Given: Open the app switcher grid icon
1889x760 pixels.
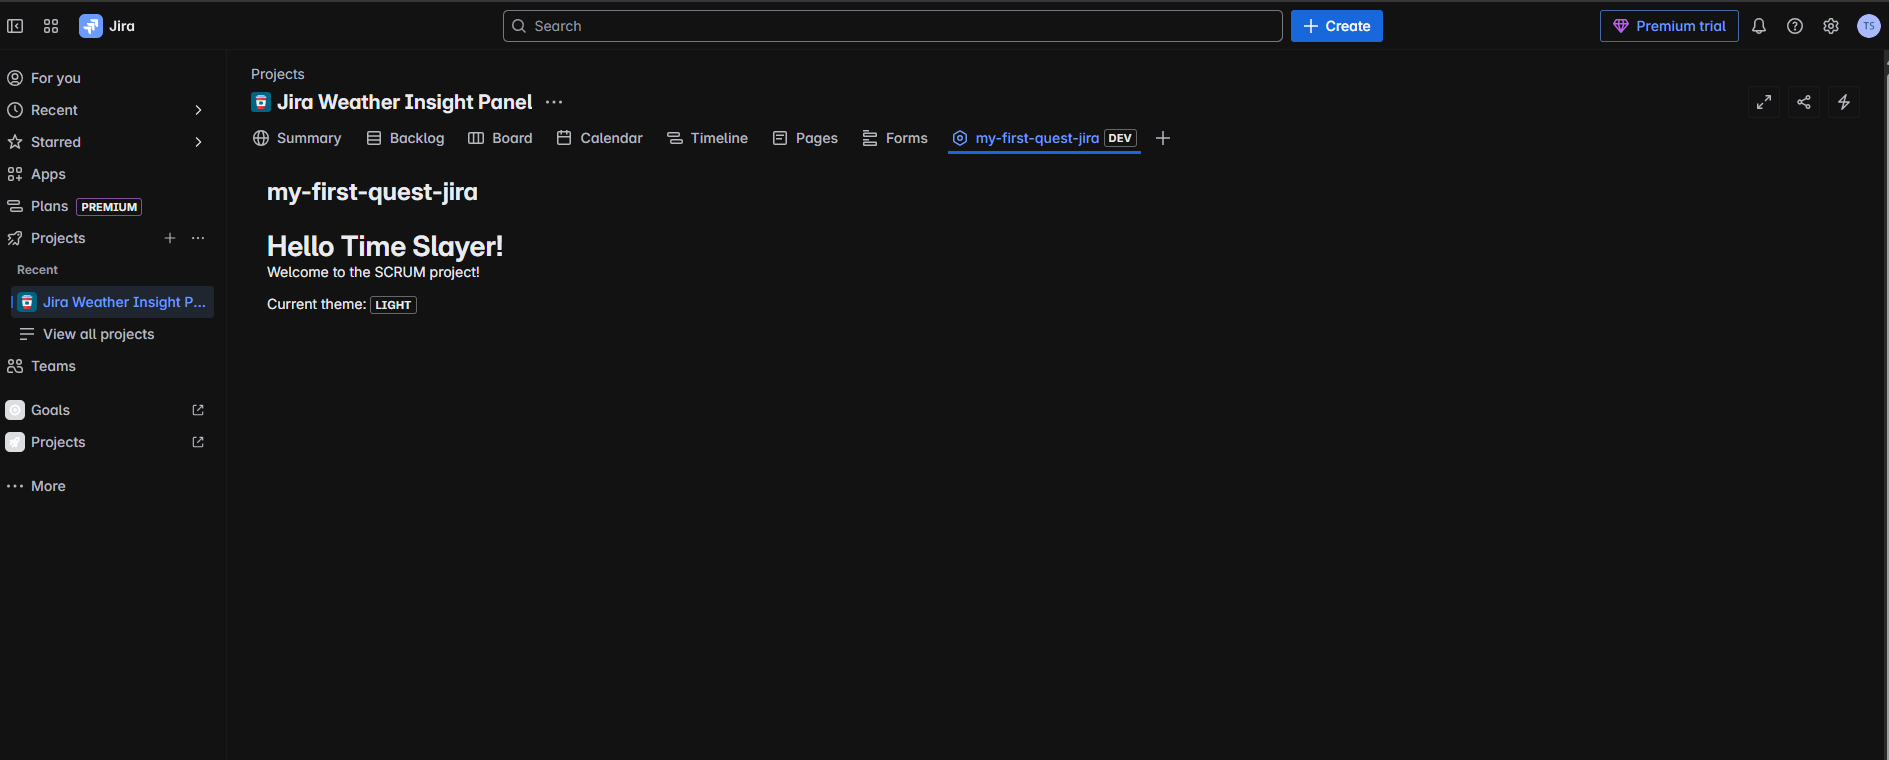Looking at the screenshot, I should coord(51,26).
